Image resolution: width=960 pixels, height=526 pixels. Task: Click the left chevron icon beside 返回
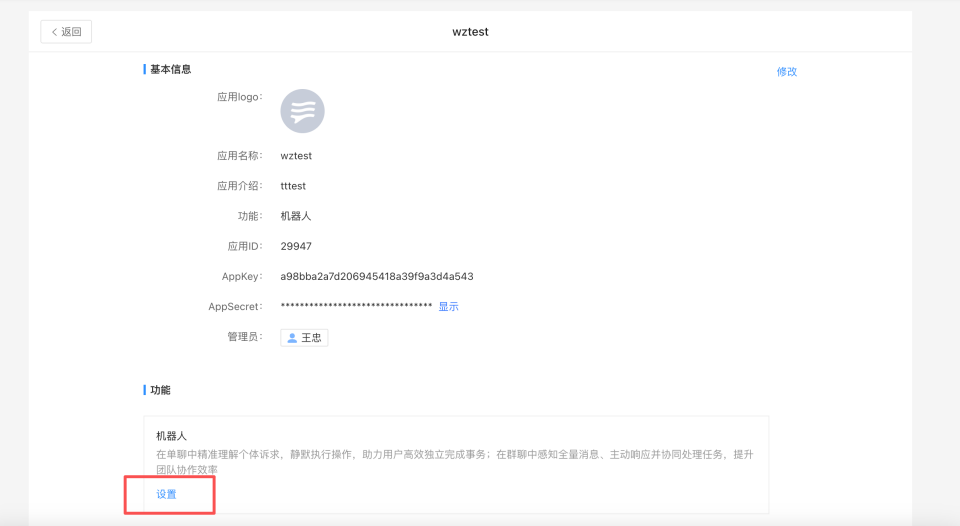click(54, 31)
